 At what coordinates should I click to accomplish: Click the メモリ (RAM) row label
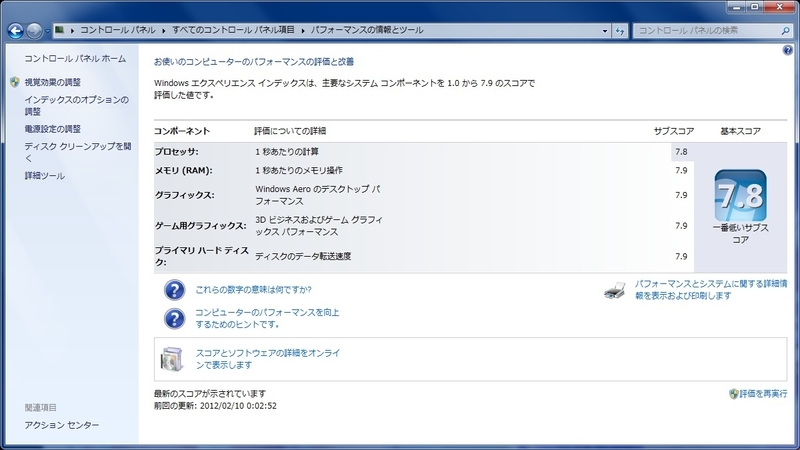pyautogui.click(x=184, y=171)
